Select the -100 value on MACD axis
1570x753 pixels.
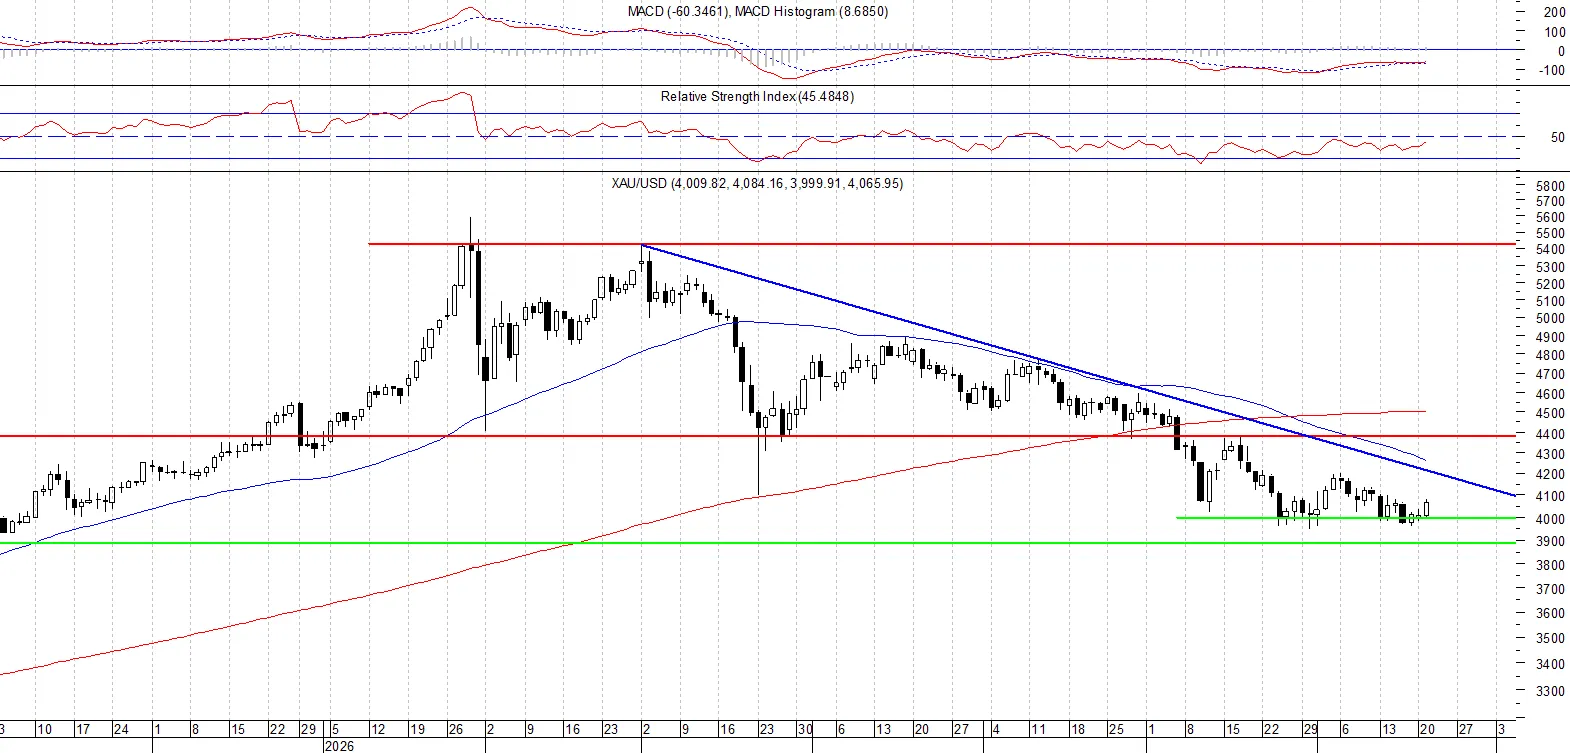coord(1552,71)
